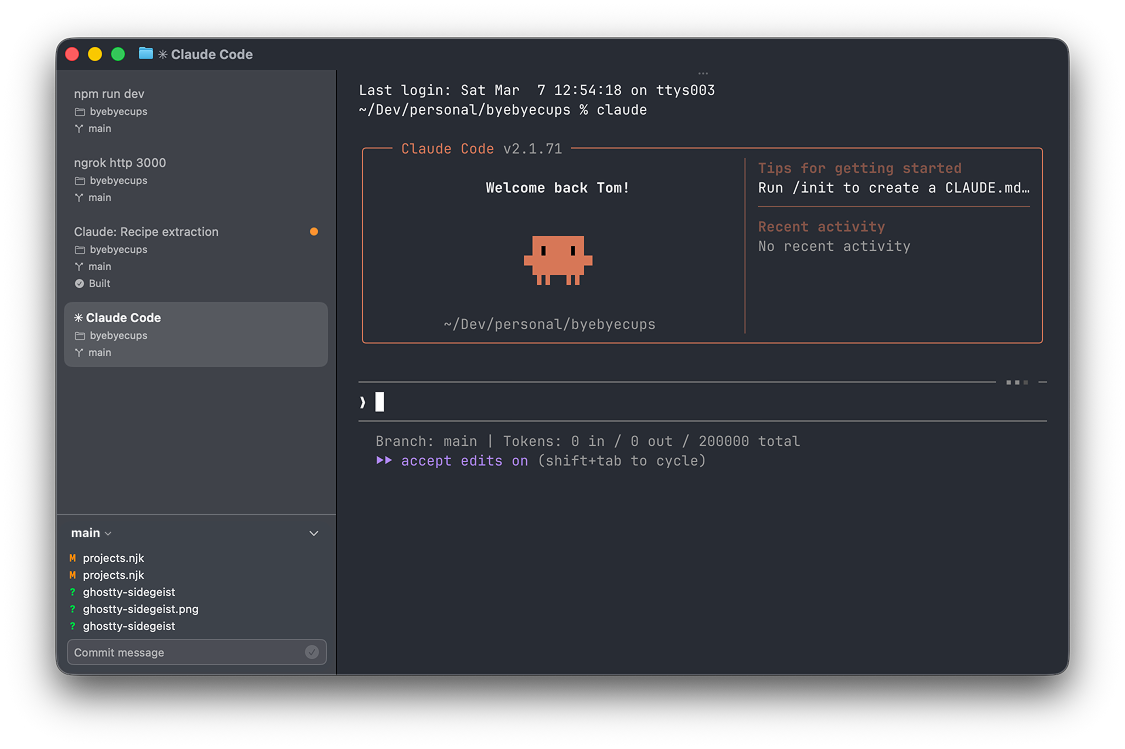Select the Claude Code sidebar session
The image size is (1125, 749).
[x=196, y=334]
